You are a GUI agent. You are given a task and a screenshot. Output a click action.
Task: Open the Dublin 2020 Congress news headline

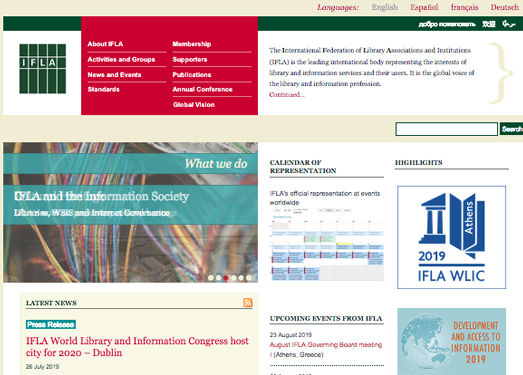[x=137, y=347]
